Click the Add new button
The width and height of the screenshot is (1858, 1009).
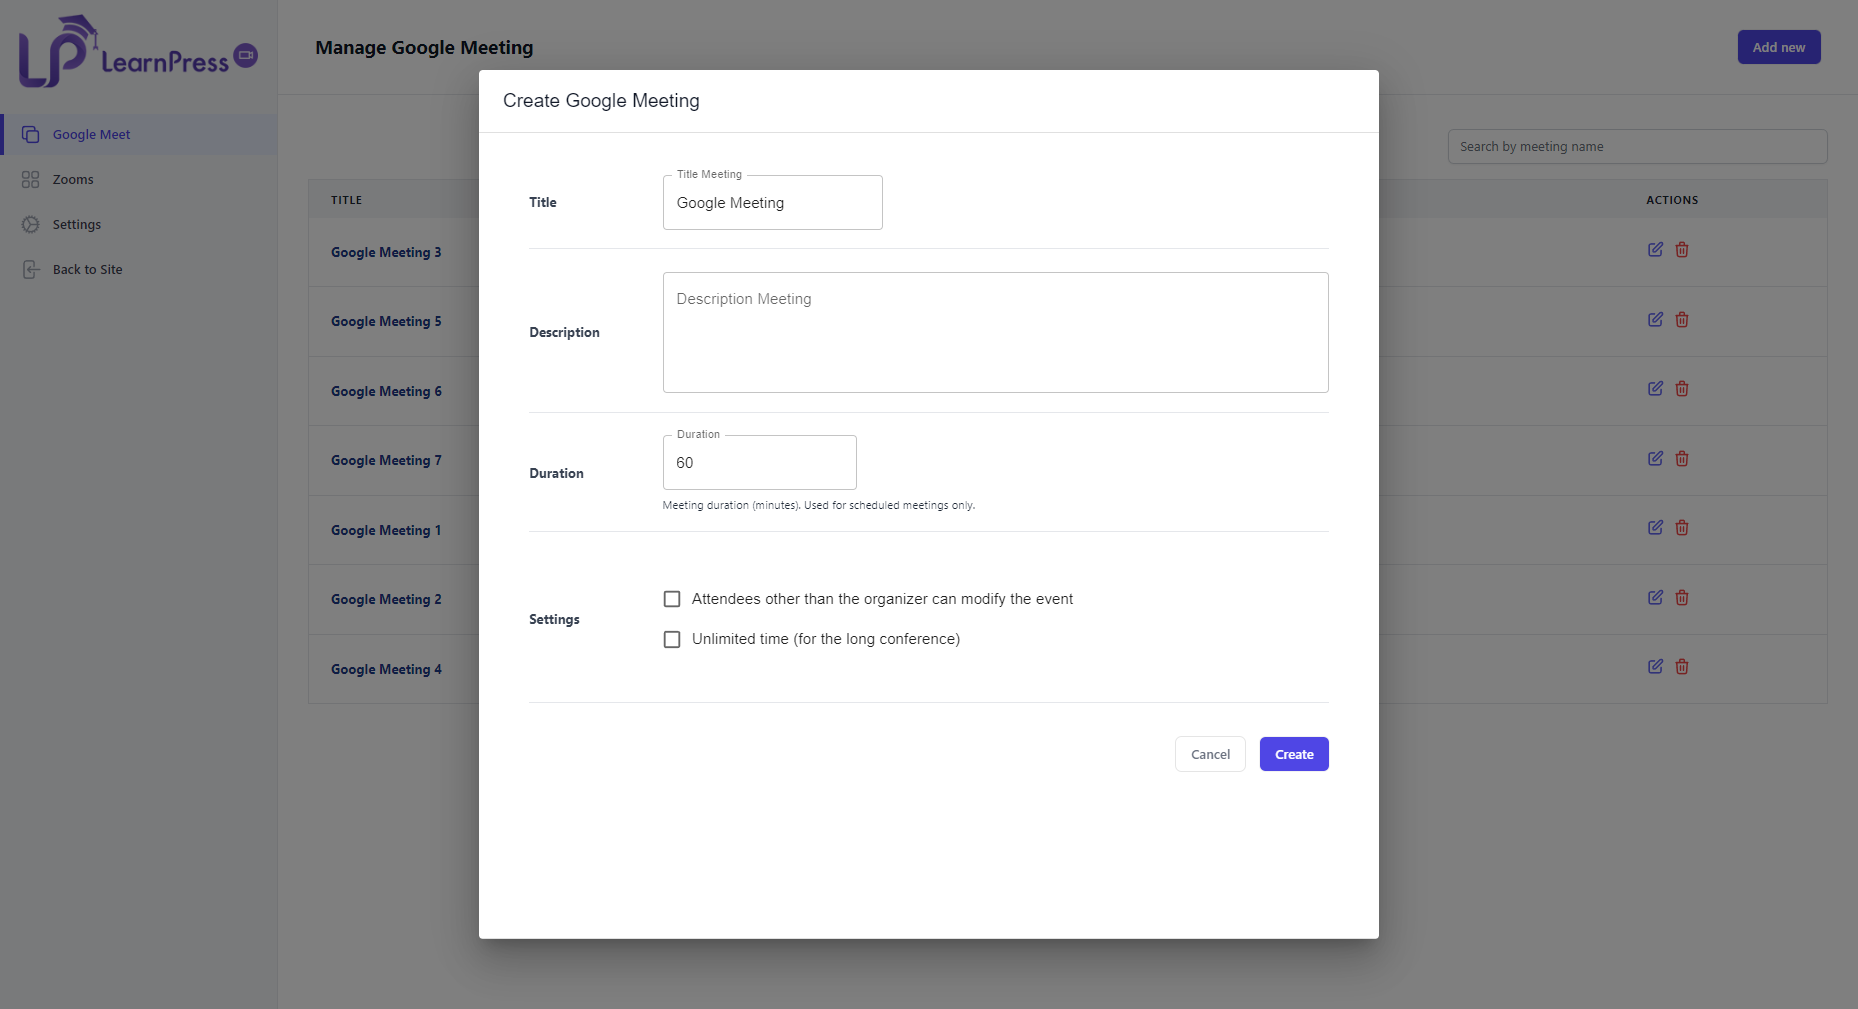pos(1778,47)
